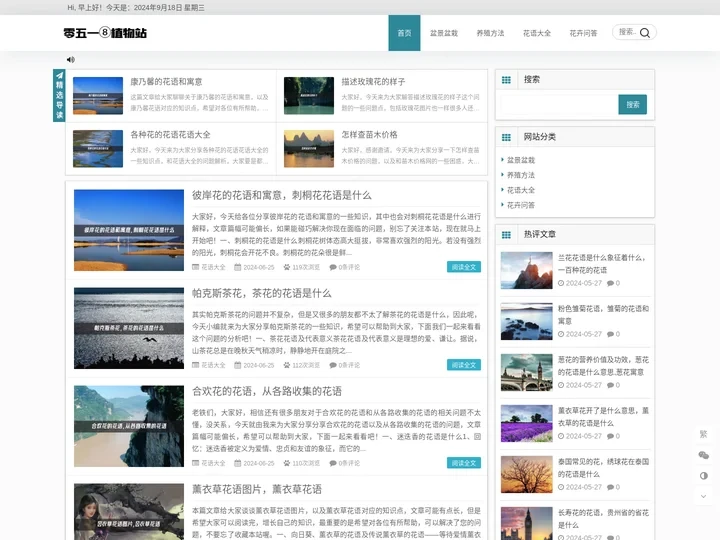Open the 养殖方法 navigation item
The image size is (720, 540).
tap(490, 33)
